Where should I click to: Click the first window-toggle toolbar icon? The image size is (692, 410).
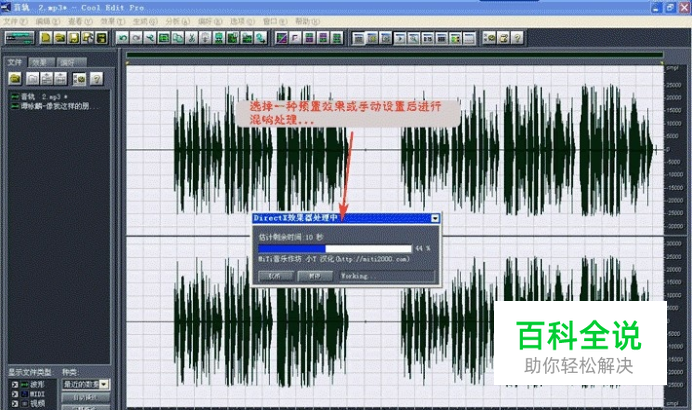pos(358,38)
